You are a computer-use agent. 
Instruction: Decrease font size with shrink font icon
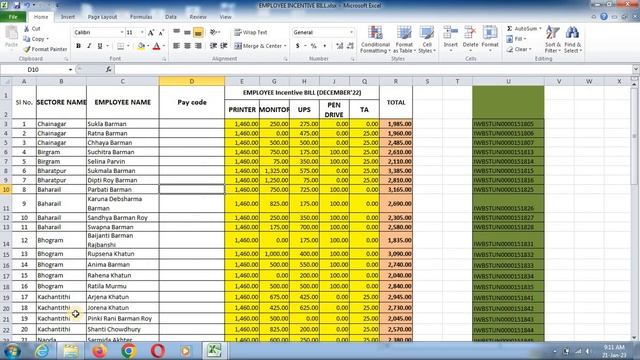click(161, 32)
